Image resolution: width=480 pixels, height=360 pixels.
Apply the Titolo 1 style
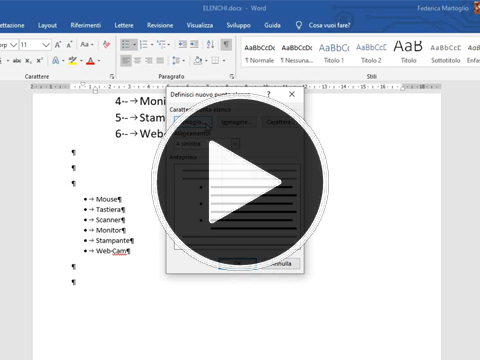tap(334, 53)
